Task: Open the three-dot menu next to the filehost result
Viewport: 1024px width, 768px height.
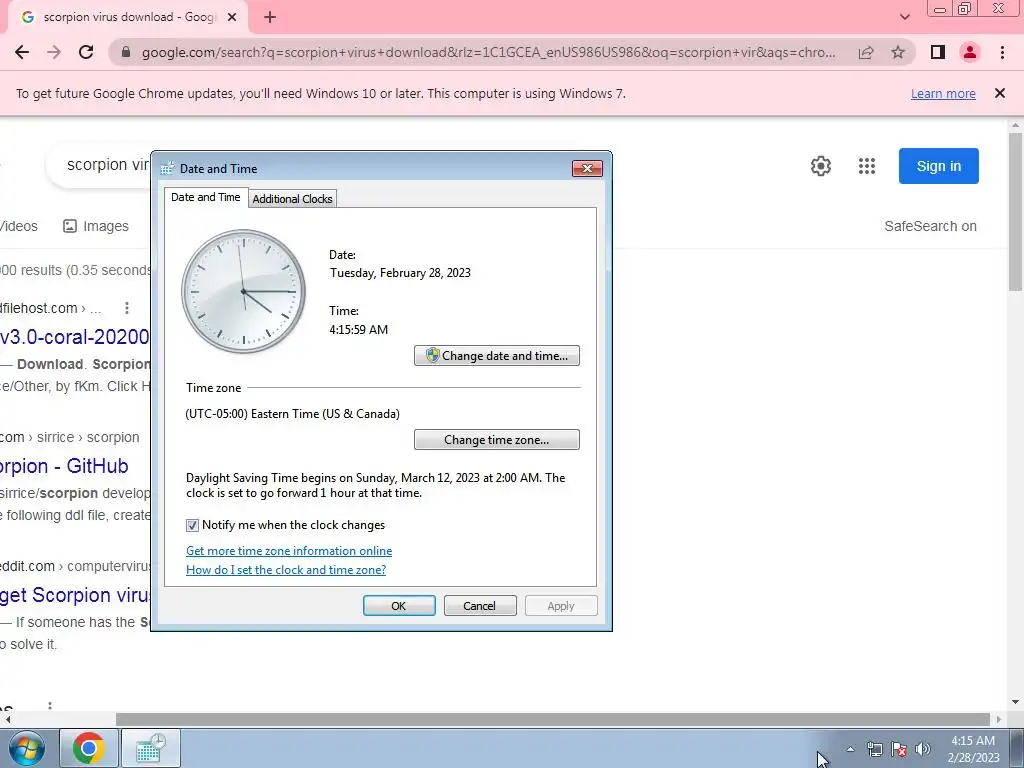Action: pyautogui.click(x=127, y=308)
